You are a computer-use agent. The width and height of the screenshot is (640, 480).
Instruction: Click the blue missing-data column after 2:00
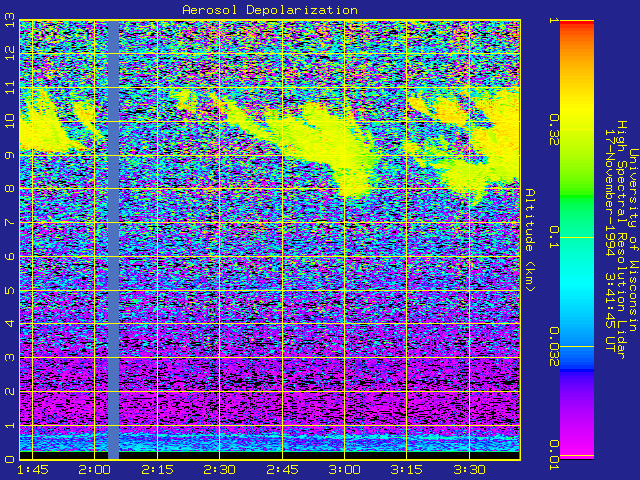pyautogui.click(x=113, y=240)
